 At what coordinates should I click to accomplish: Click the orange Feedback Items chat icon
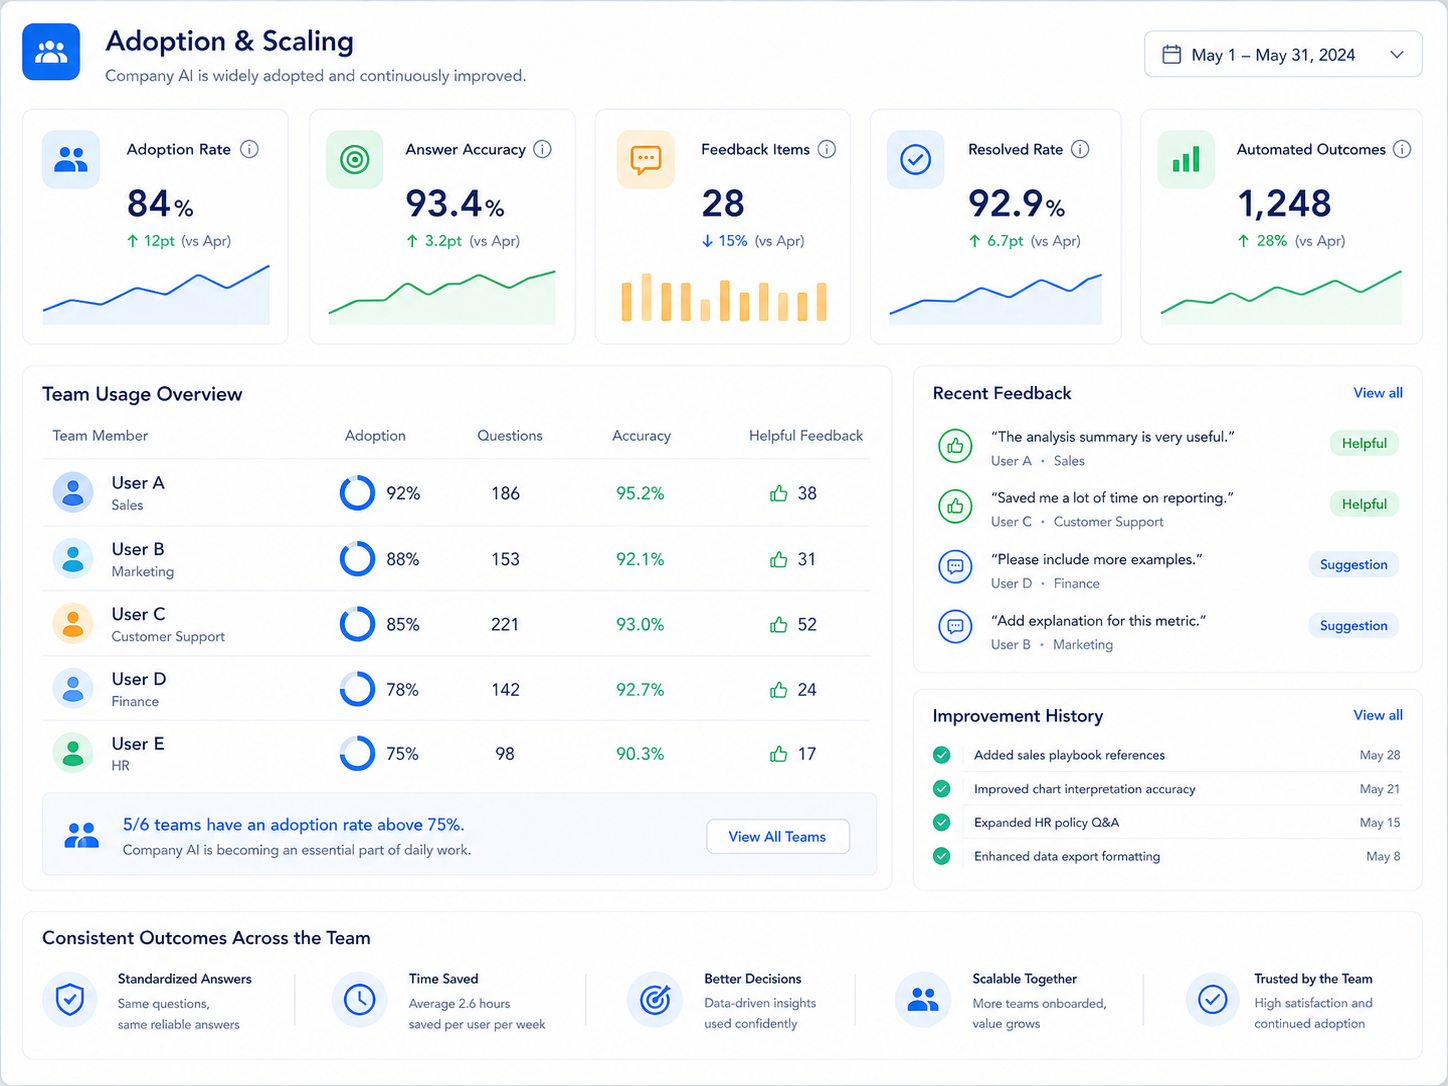[646, 159]
